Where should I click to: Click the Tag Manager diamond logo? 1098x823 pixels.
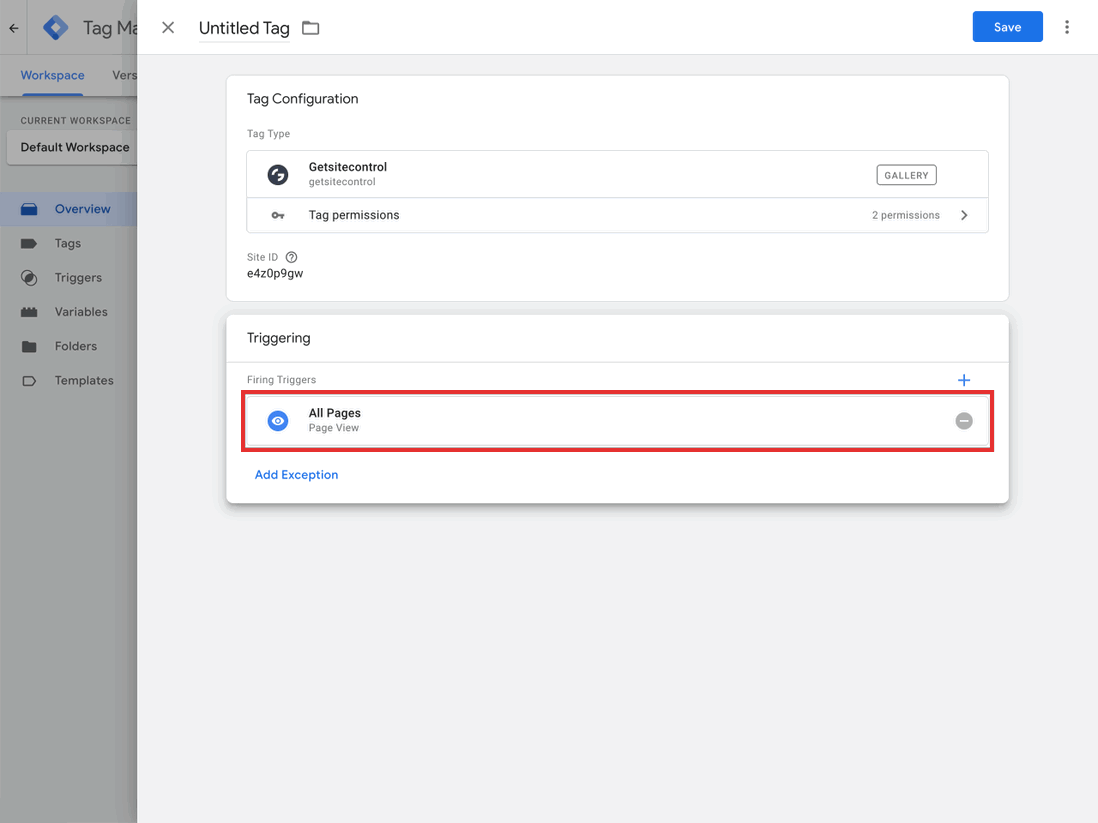coord(54,27)
